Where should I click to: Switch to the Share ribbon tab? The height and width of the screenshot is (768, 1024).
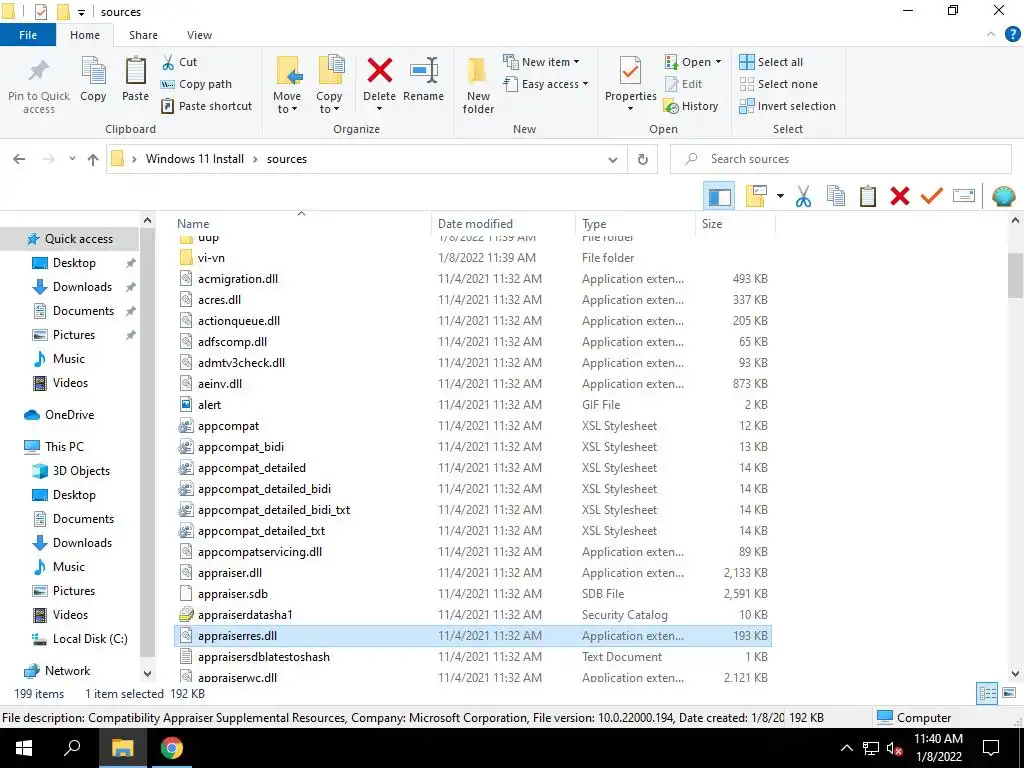pyautogui.click(x=143, y=35)
